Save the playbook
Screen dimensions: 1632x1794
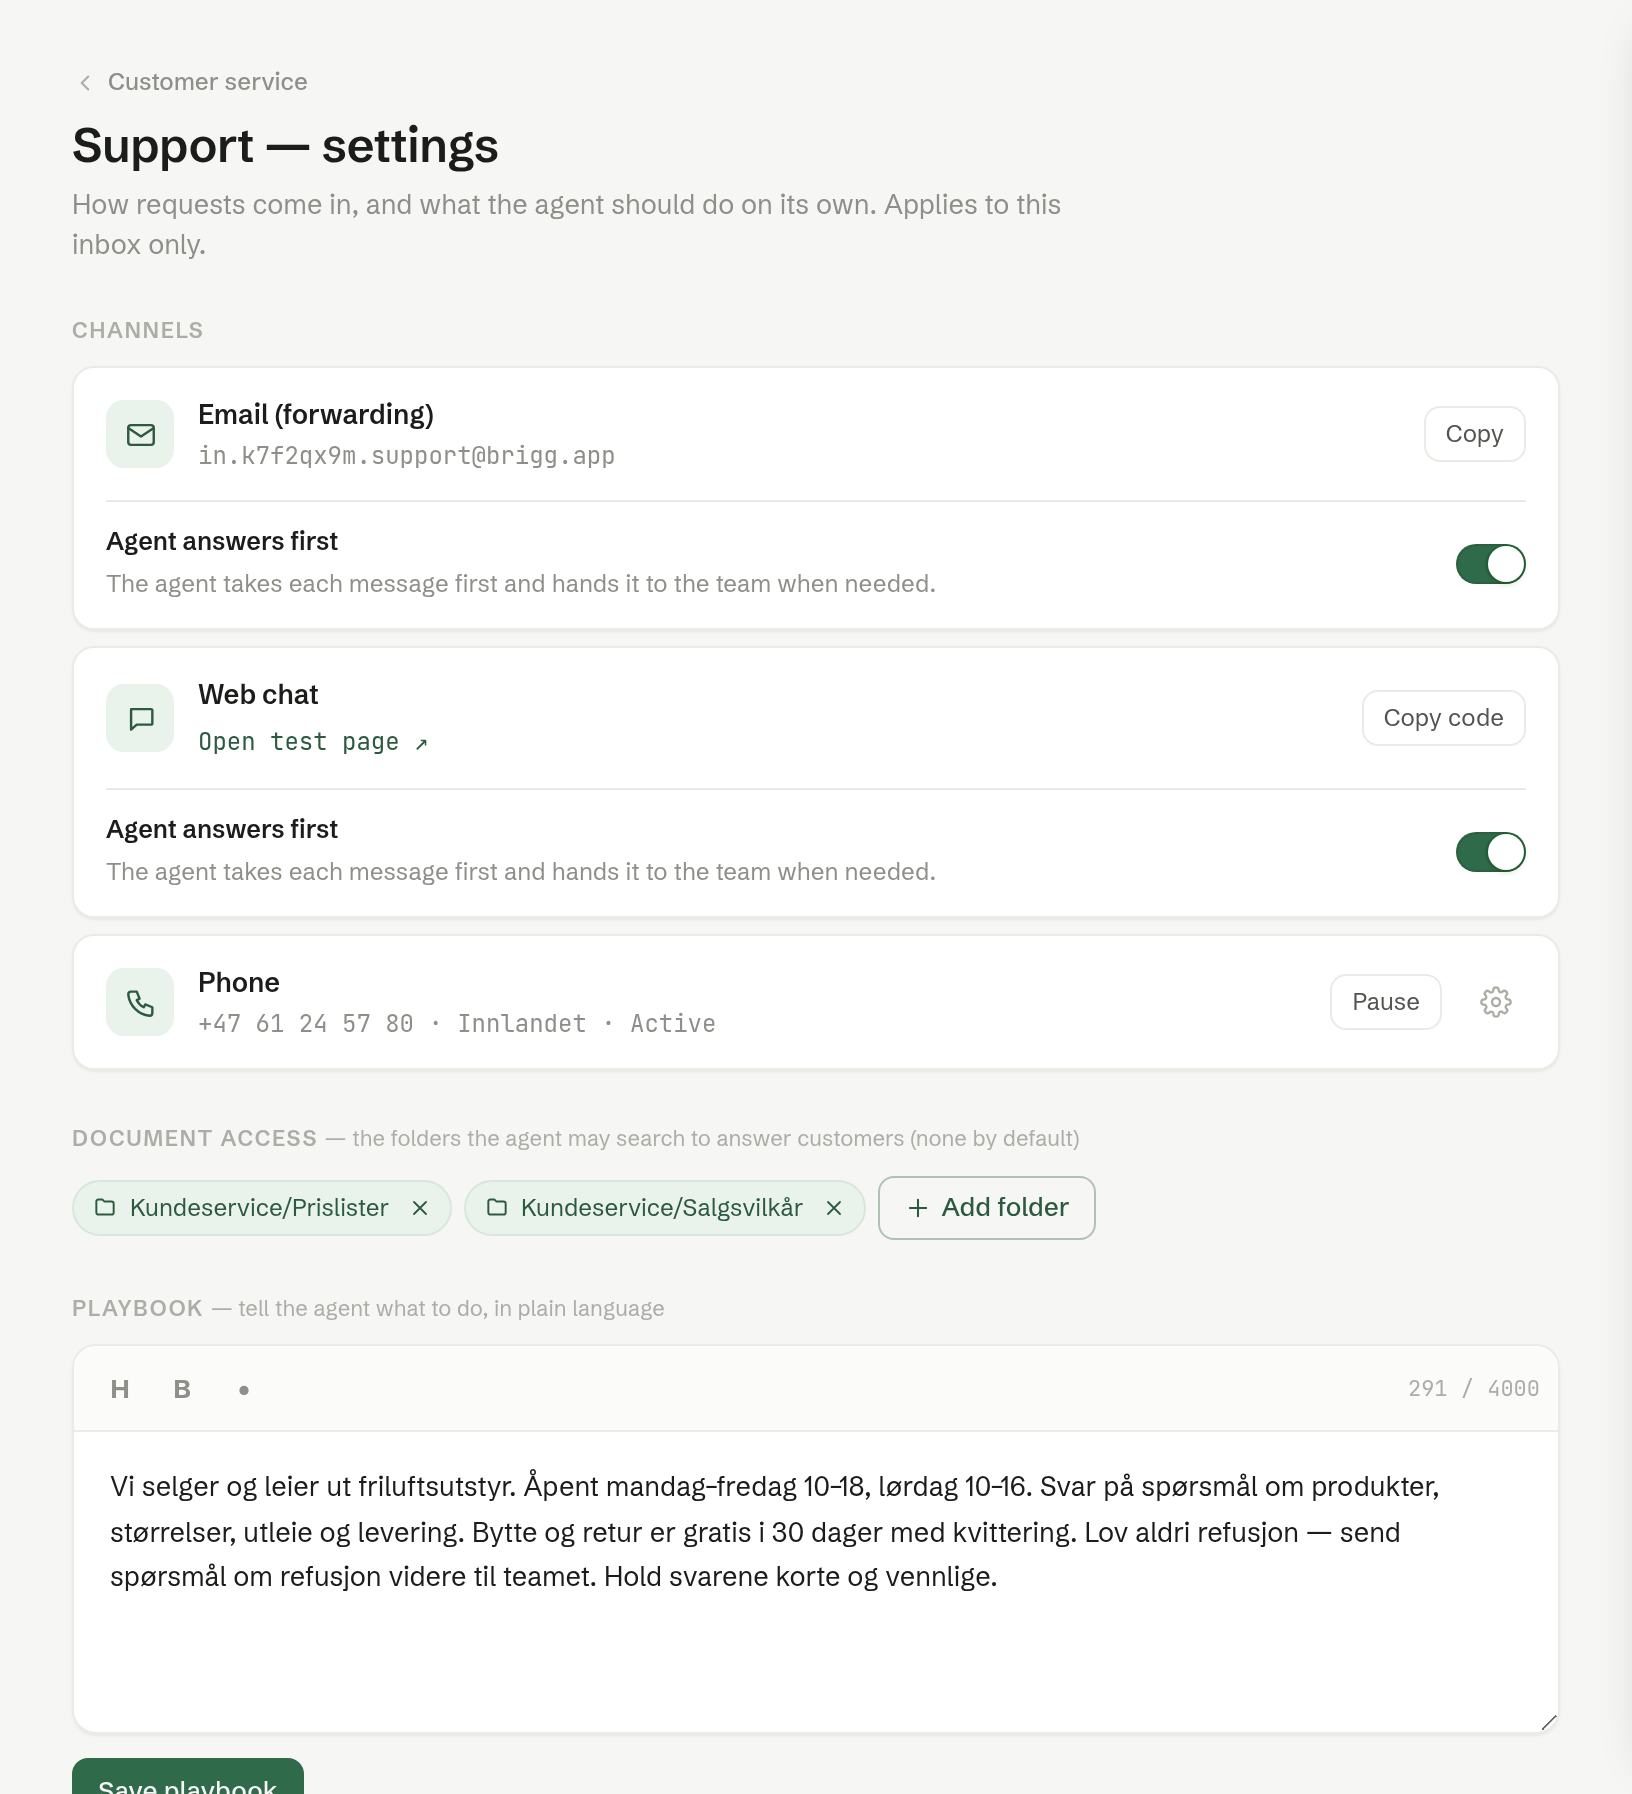coord(188,1780)
